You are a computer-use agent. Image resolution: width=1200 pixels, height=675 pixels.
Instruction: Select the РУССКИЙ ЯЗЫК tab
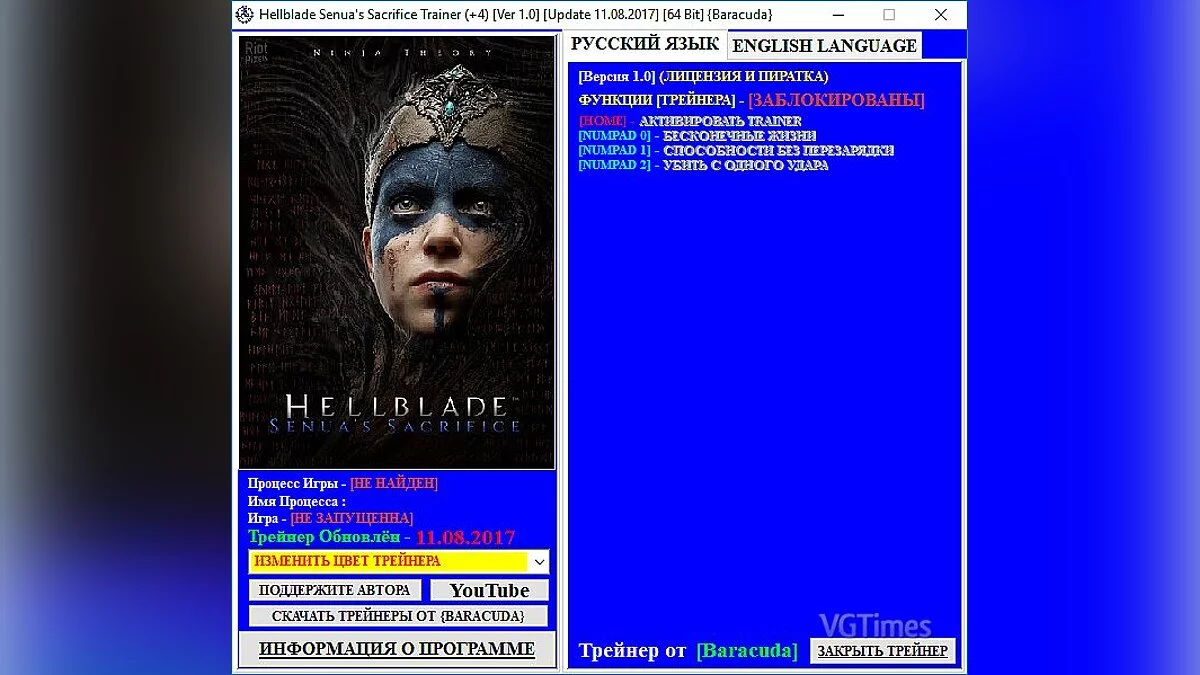tap(643, 43)
